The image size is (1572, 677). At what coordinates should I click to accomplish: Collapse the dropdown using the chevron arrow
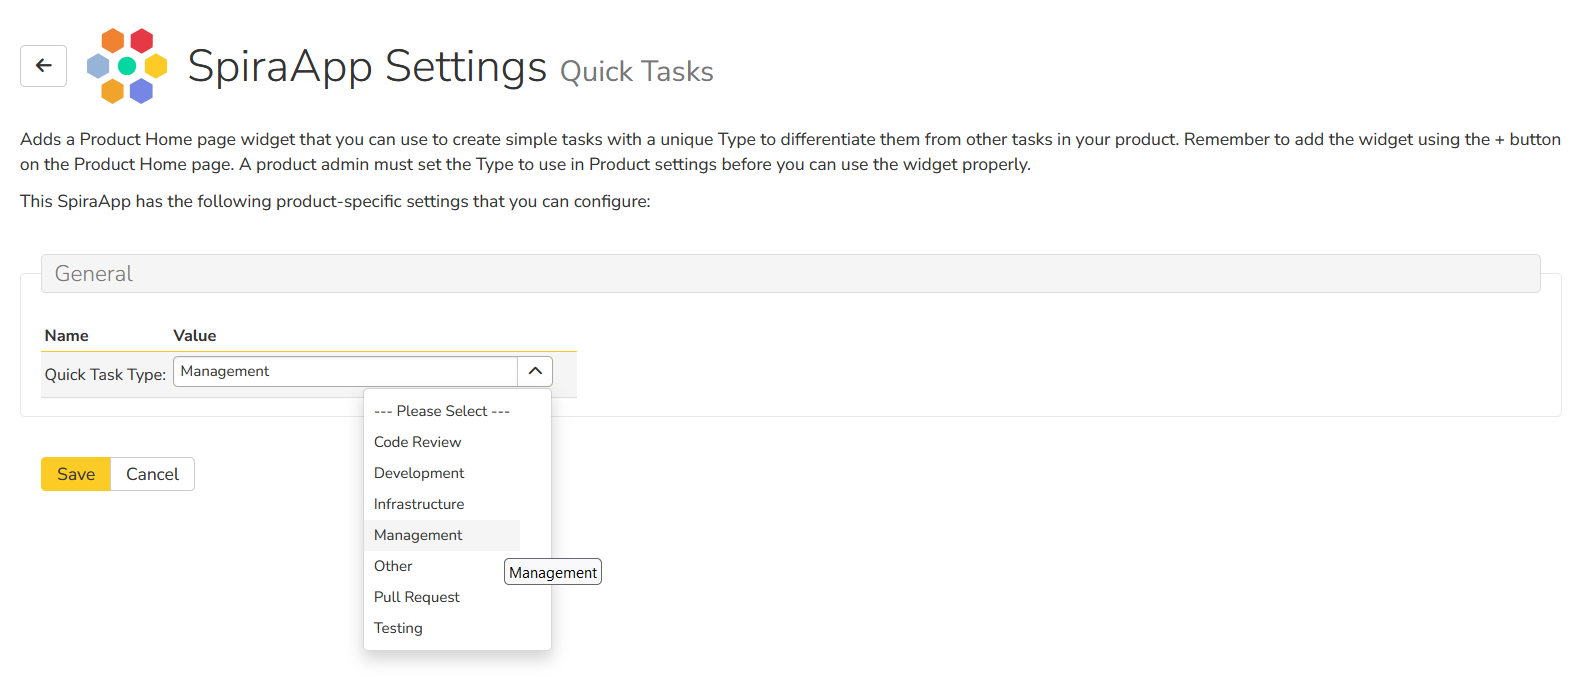click(535, 371)
